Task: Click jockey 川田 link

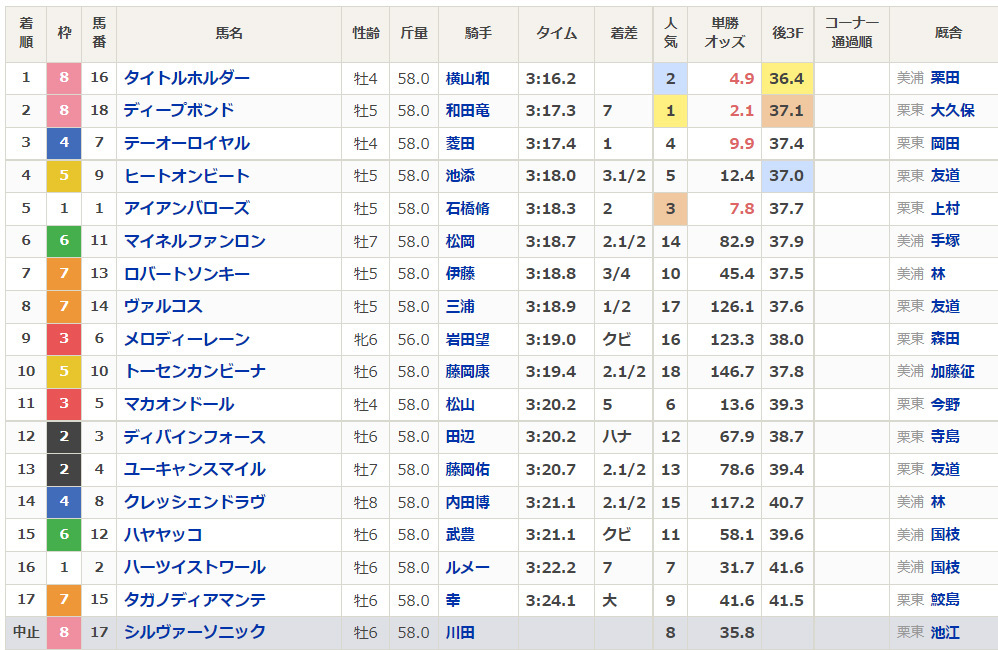Action: coord(460,632)
